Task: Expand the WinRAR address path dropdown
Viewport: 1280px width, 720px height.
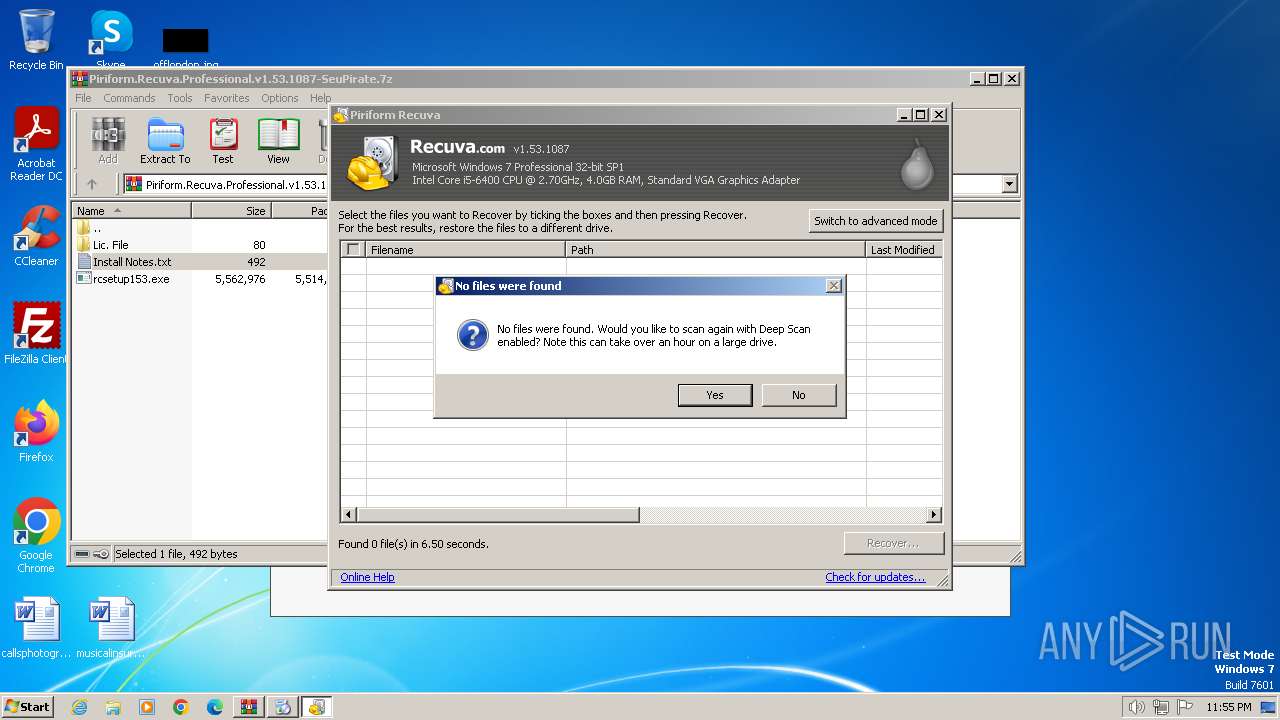Action: tap(1009, 184)
